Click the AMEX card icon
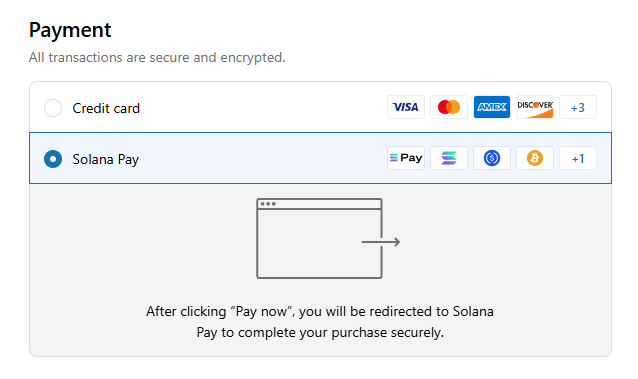This screenshot has width=638, height=379. [x=492, y=107]
